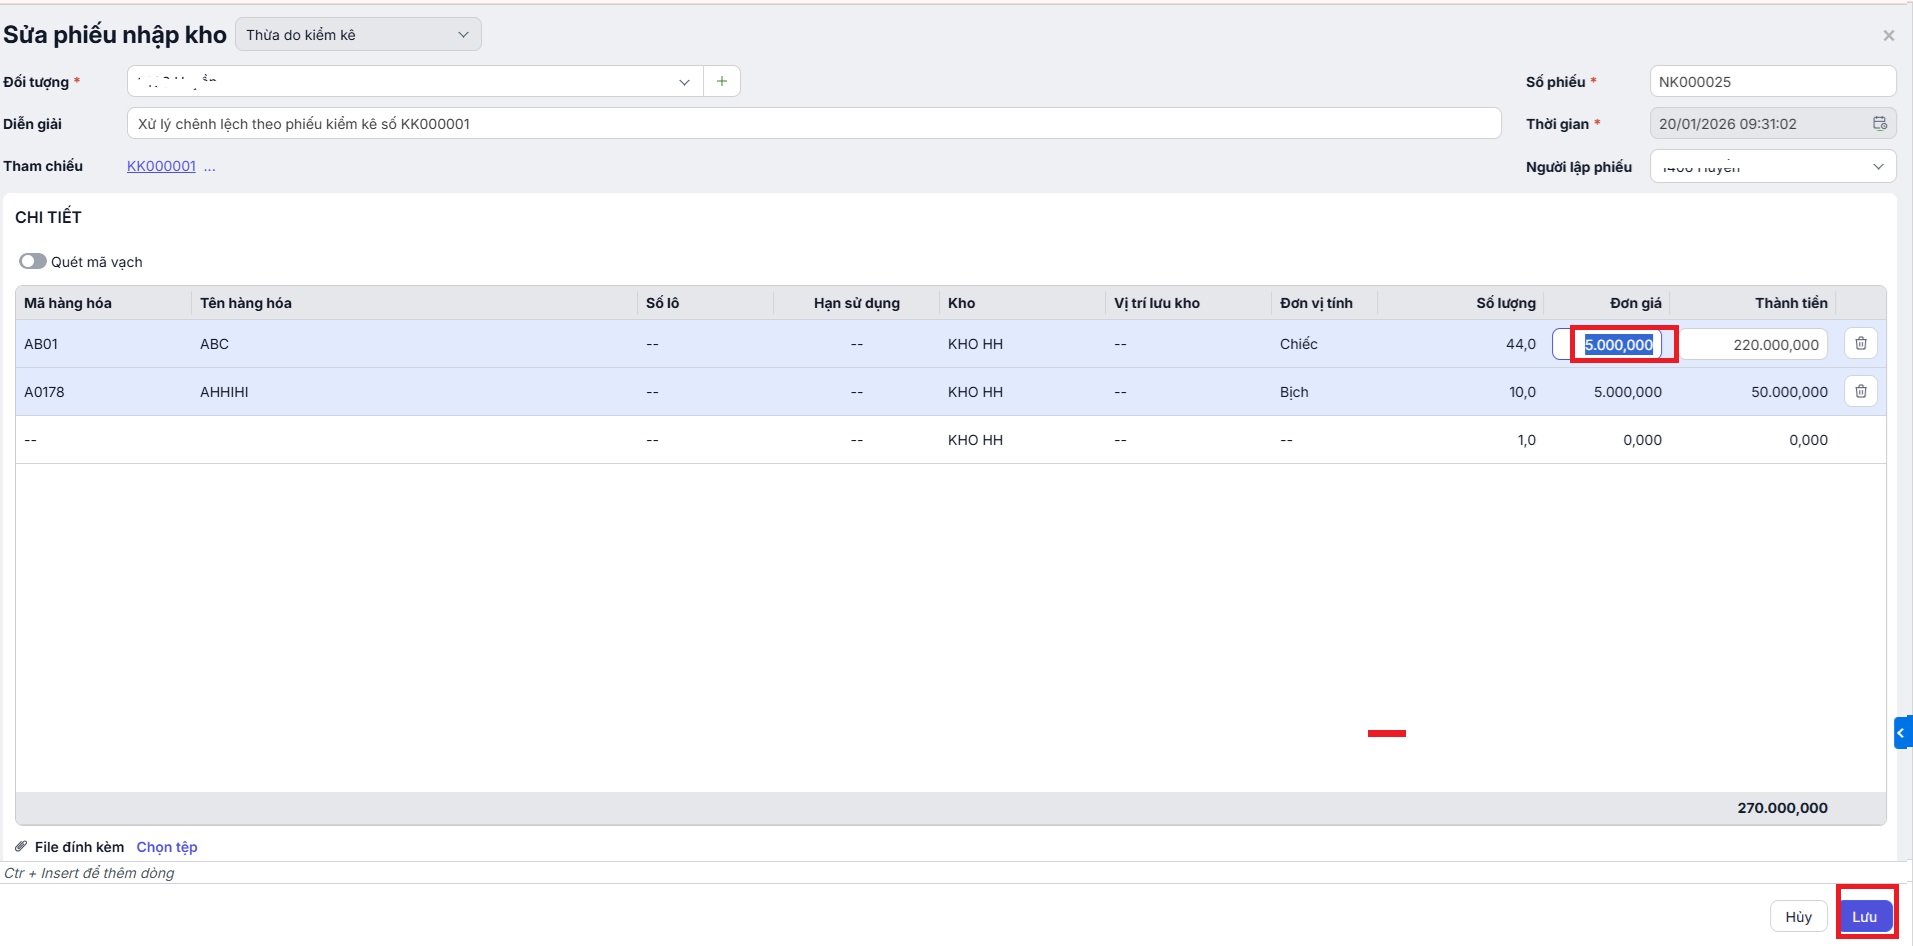
Task: Open the Thừa do kiểm kê dropdown
Action: pyautogui.click(x=358, y=35)
